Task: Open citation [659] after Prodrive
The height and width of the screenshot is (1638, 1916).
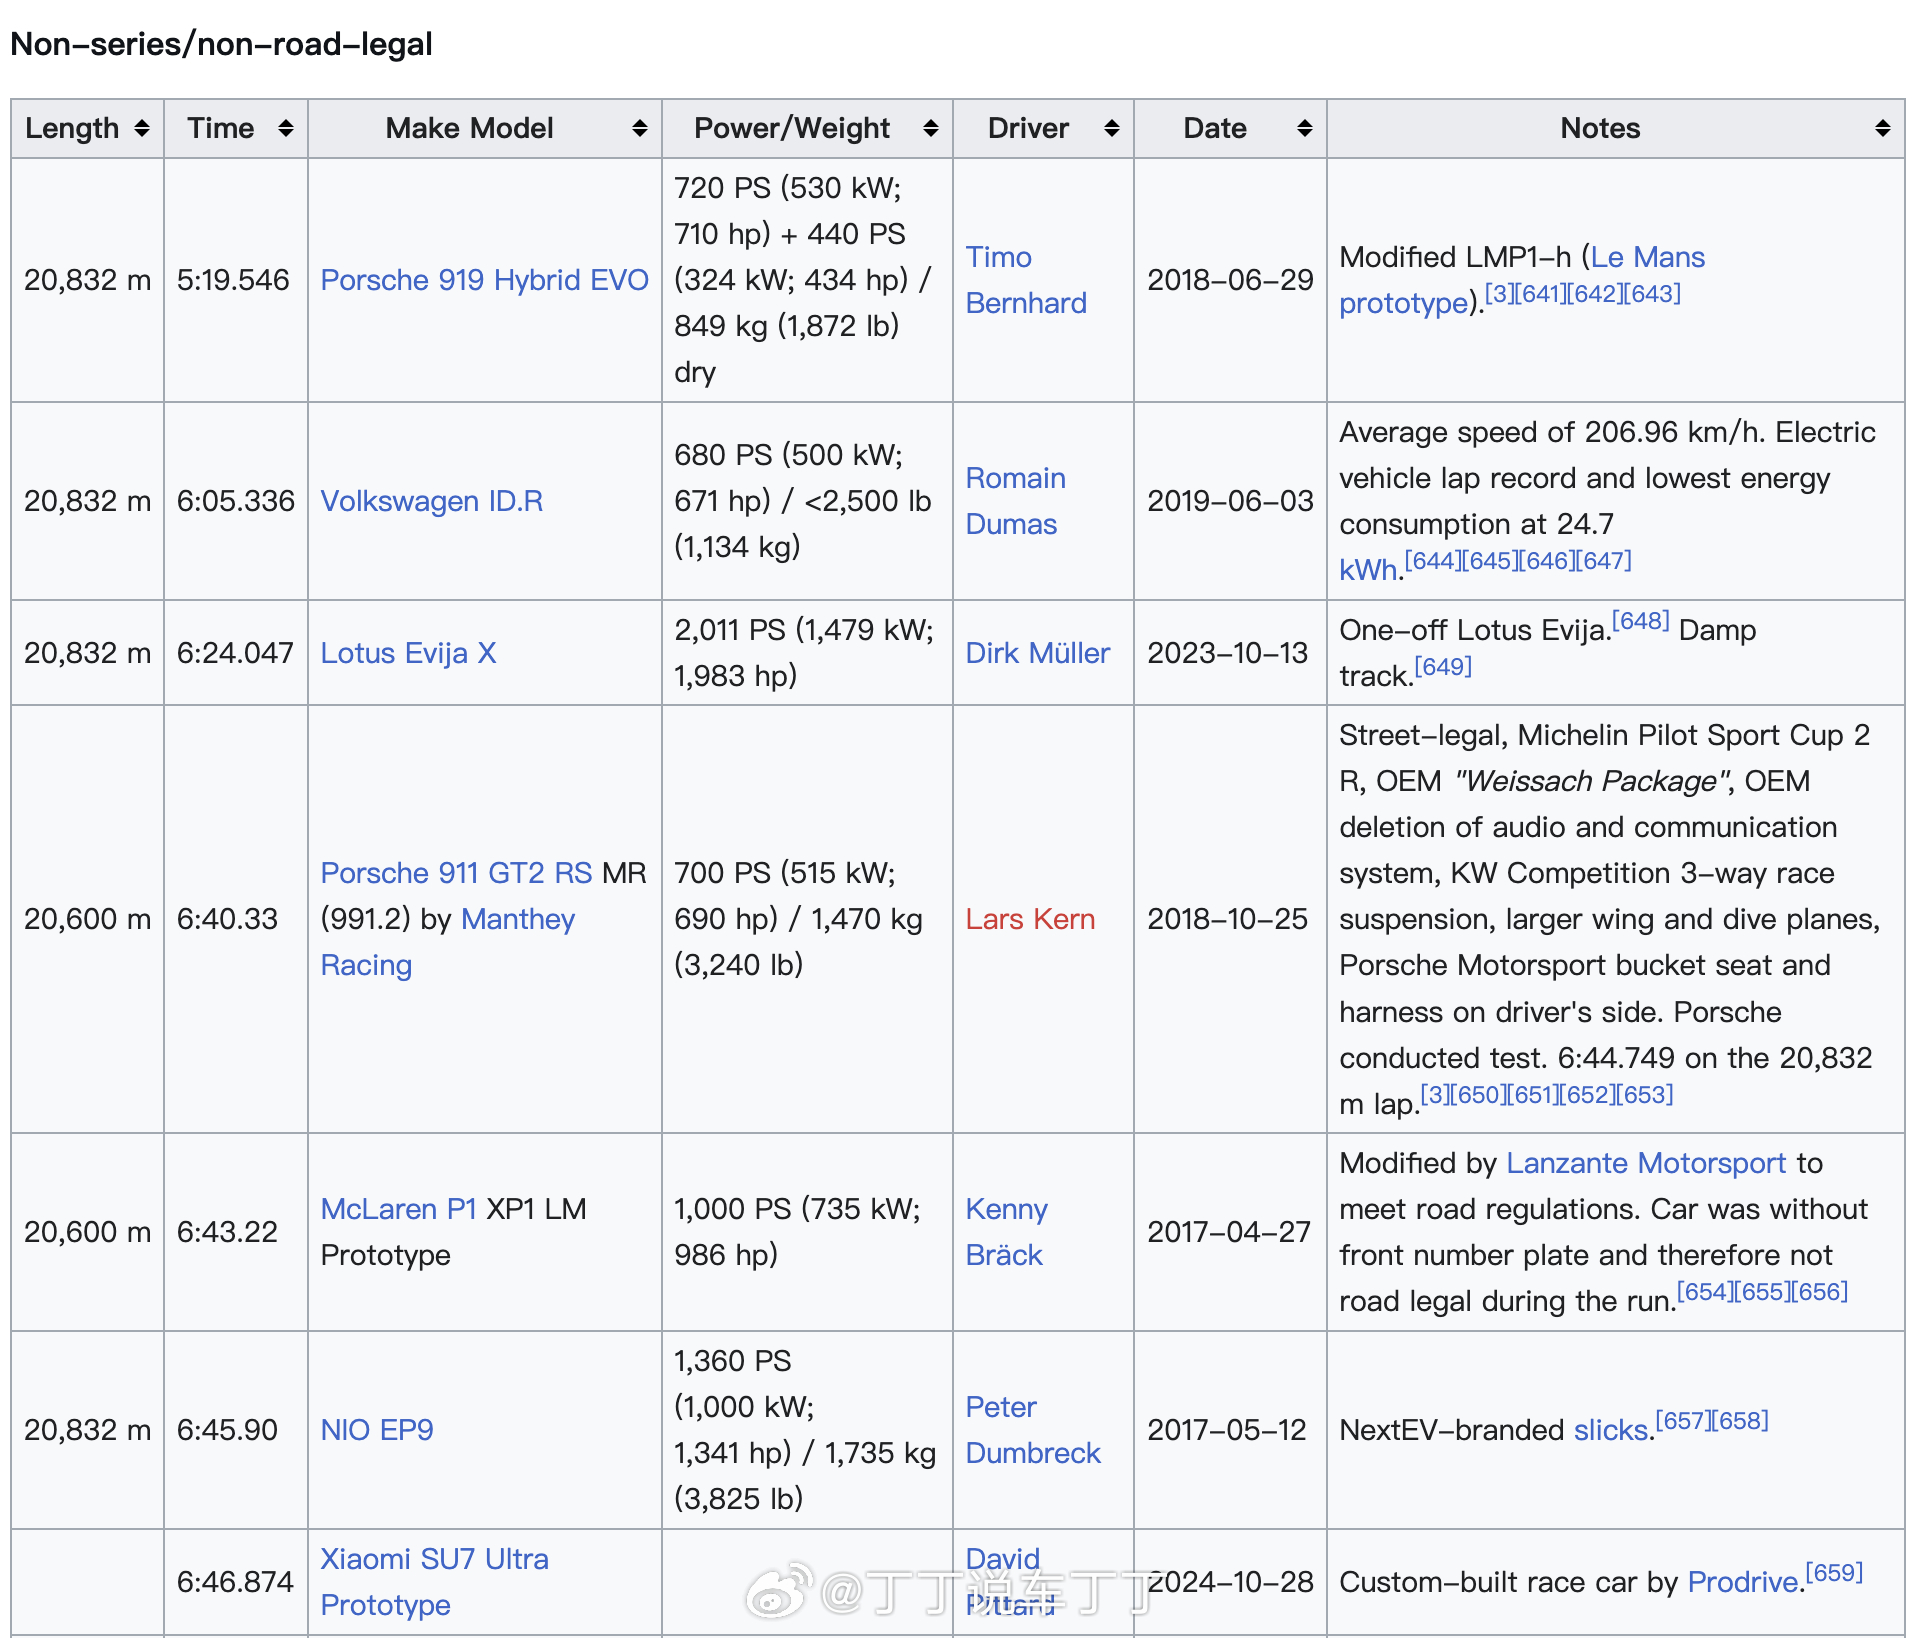Action: click(1835, 1573)
